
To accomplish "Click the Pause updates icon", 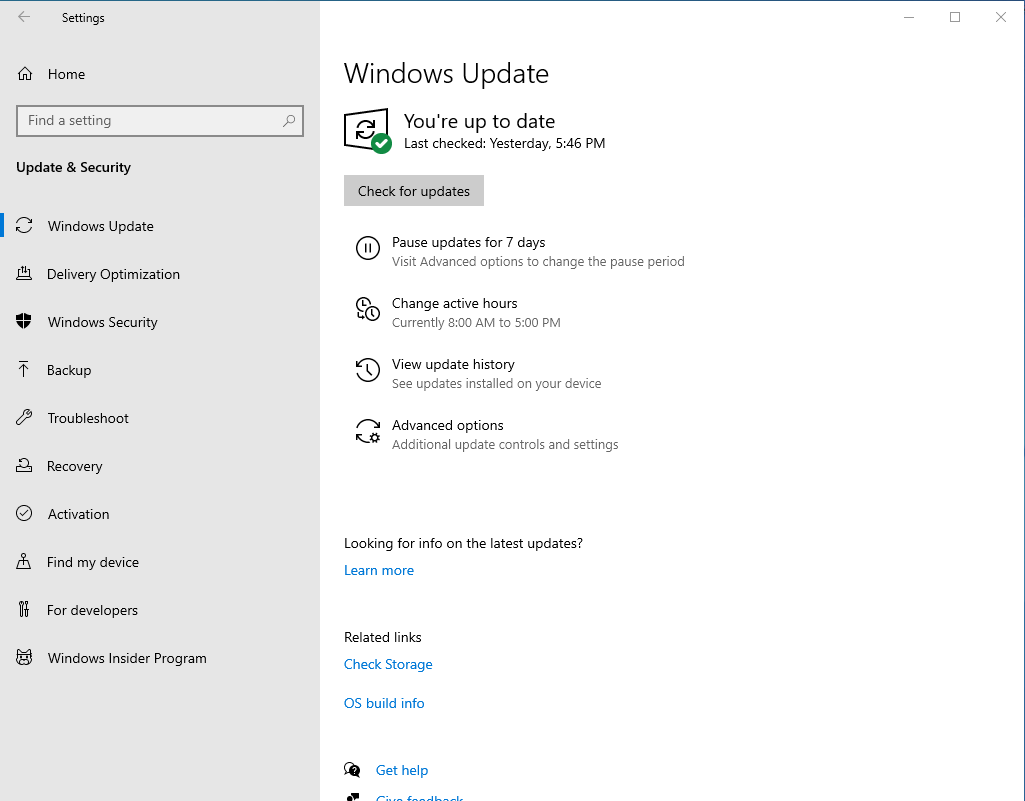I will 368,248.
